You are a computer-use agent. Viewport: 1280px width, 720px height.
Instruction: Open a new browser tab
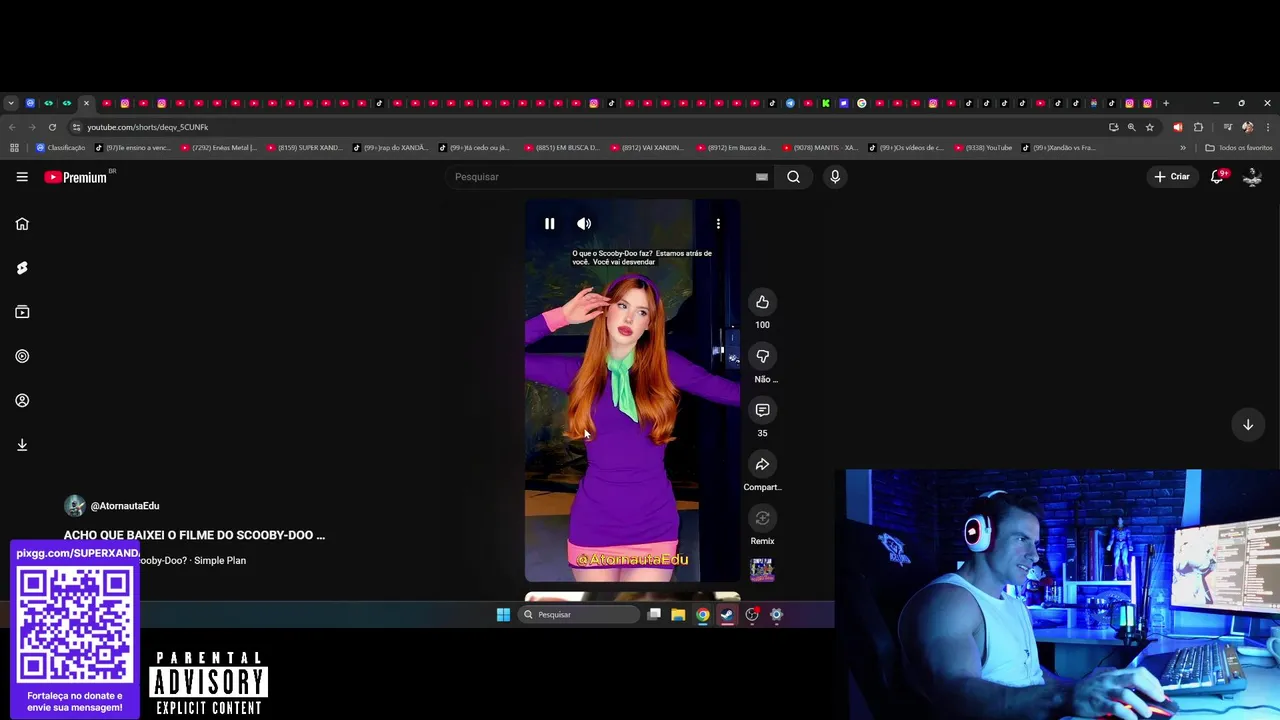click(x=1165, y=103)
